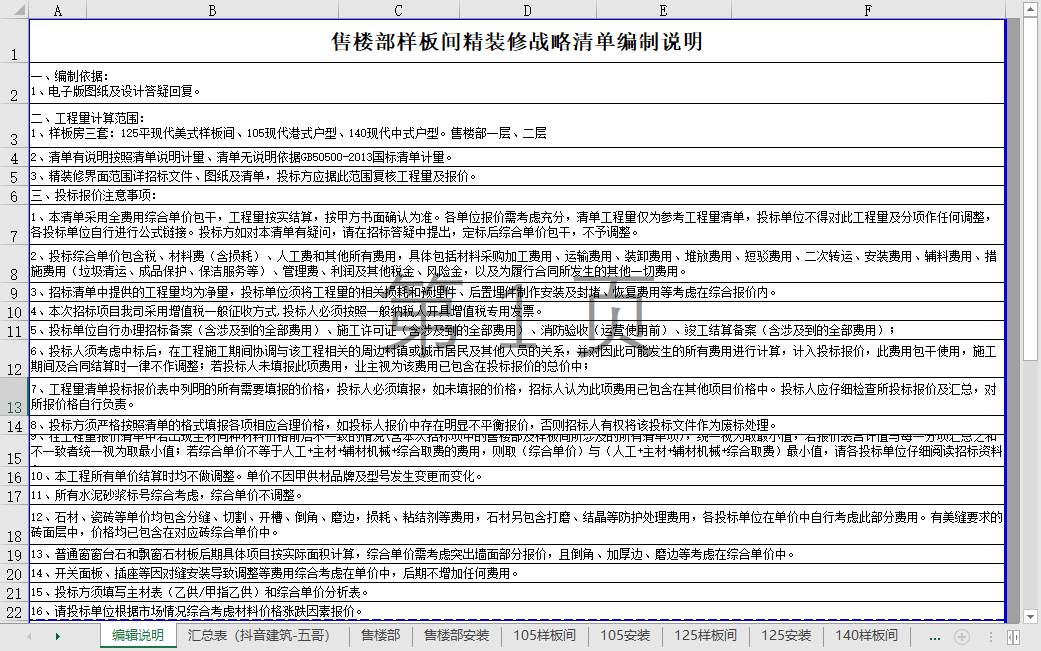Select row 1 header
This screenshot has width=1041, height=651.
coord(14,41)
